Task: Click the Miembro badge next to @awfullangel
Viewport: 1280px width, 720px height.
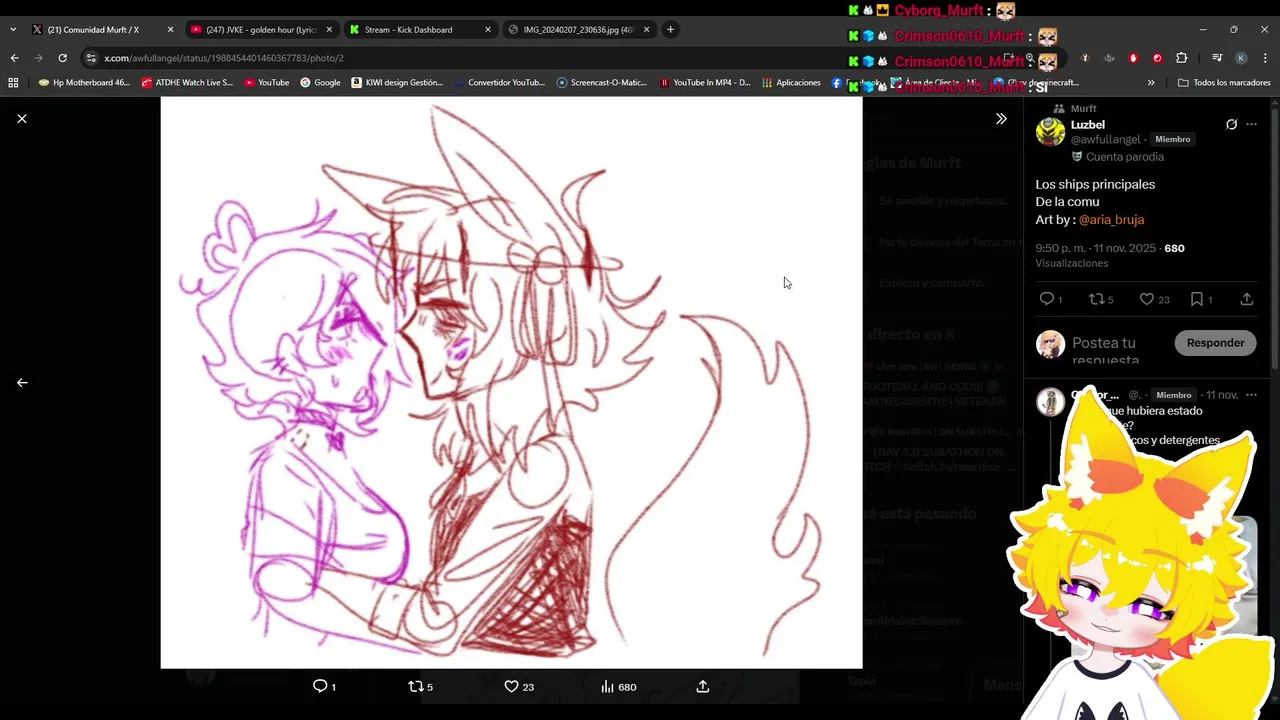Action: [1172, 139]
